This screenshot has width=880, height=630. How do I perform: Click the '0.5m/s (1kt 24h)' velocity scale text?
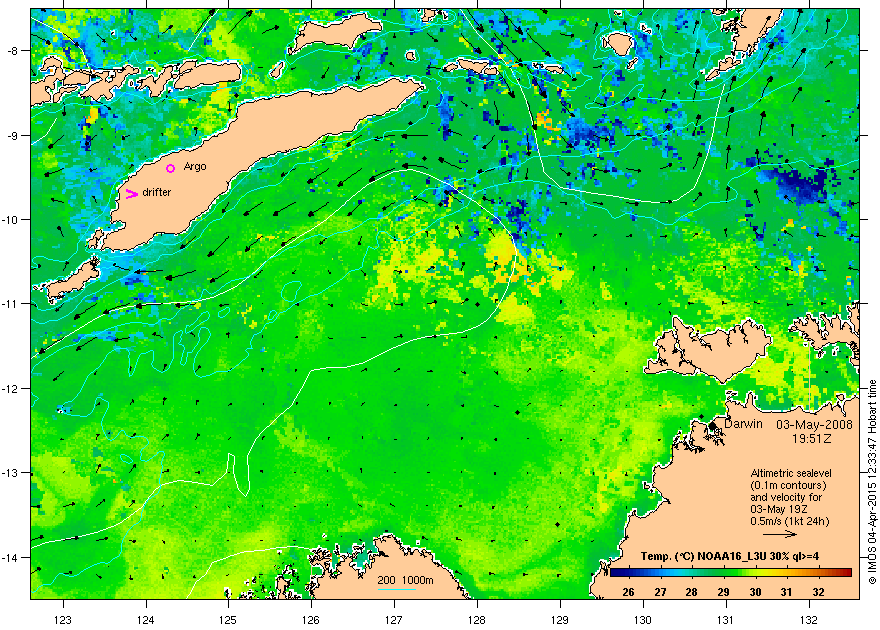(790, 521)
